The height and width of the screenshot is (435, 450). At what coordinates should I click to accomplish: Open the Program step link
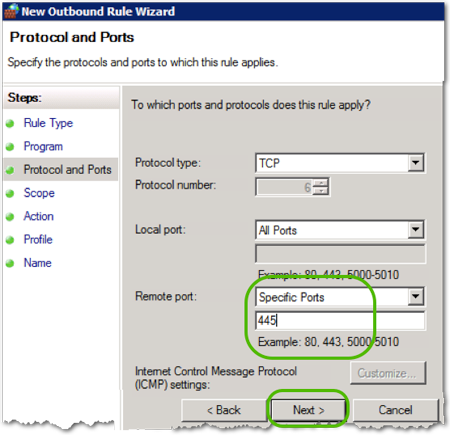(43, 147)
